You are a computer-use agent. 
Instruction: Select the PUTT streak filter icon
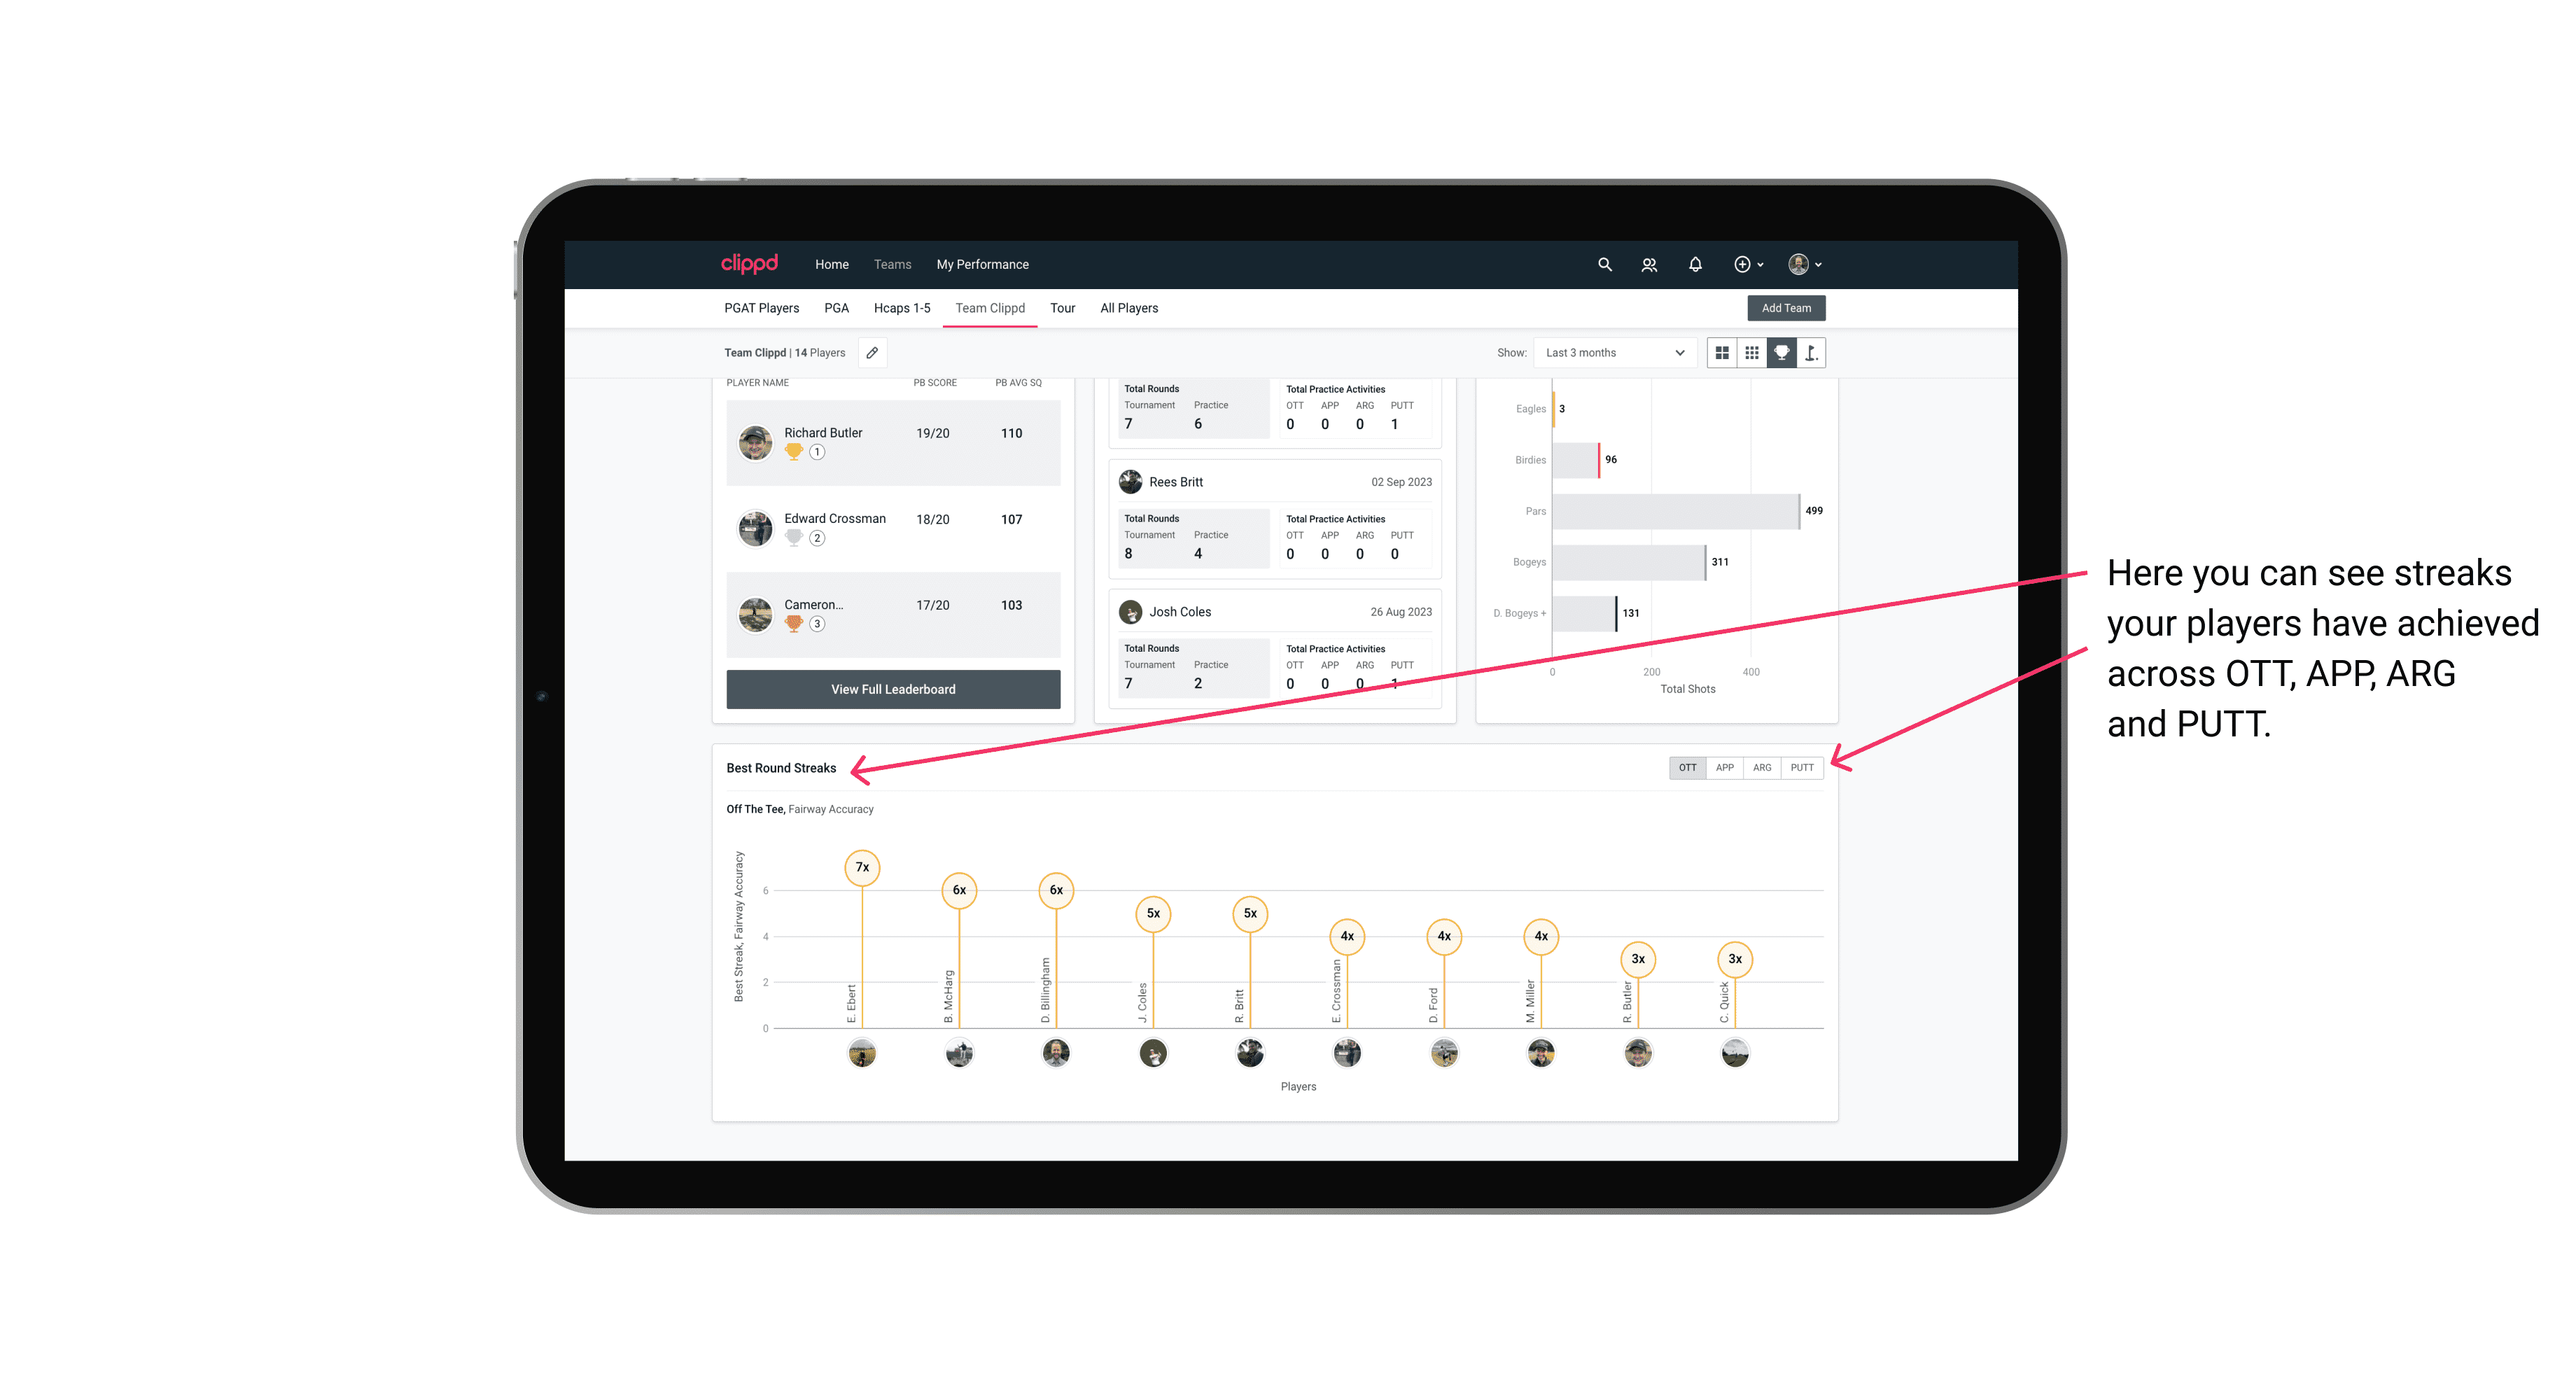pos(1803,766)
